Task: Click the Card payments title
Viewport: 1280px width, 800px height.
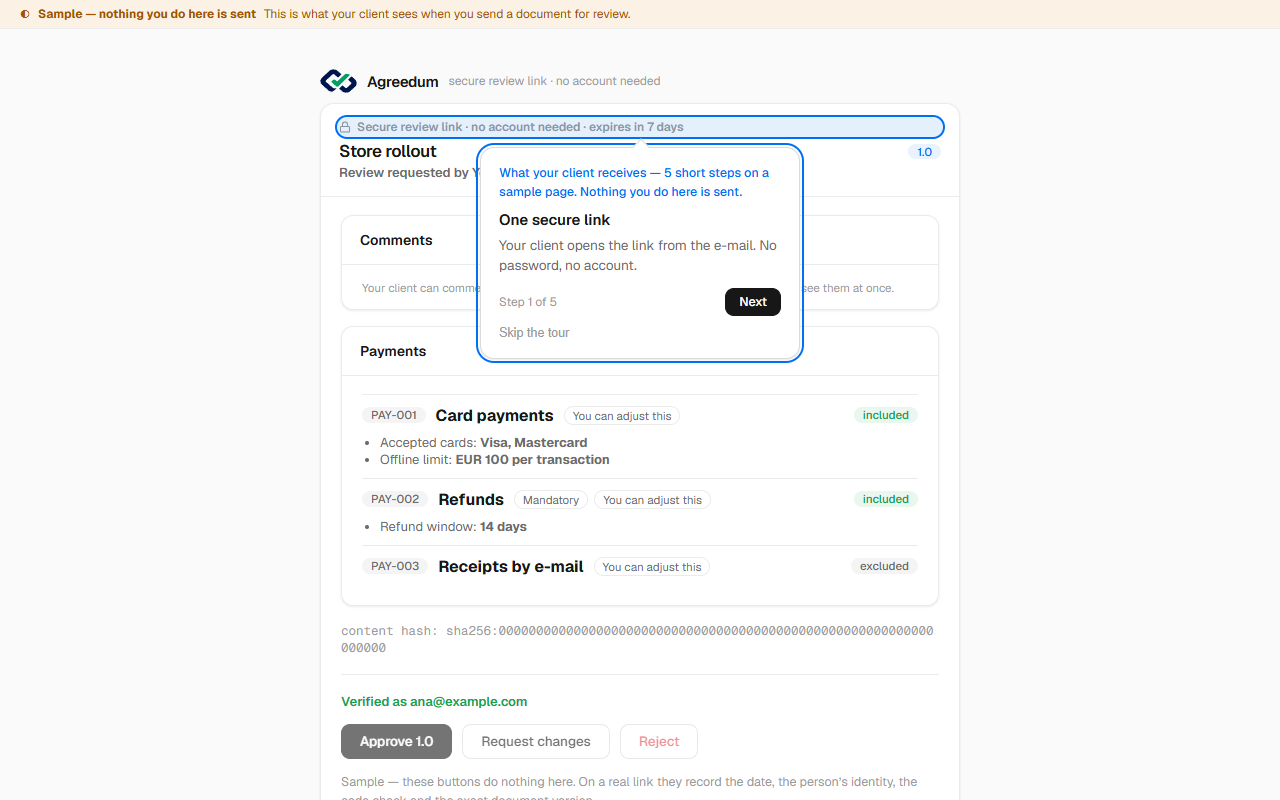Action: 494,415
